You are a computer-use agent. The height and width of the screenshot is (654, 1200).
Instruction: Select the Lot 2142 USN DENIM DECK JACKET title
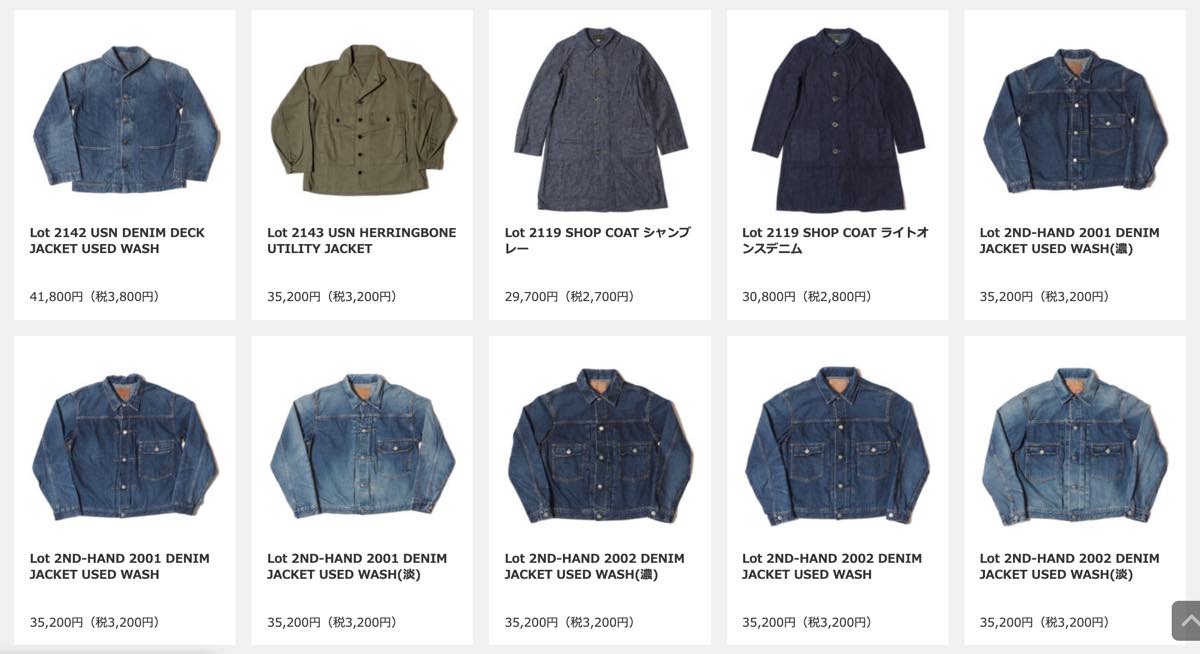pos(117,241)
